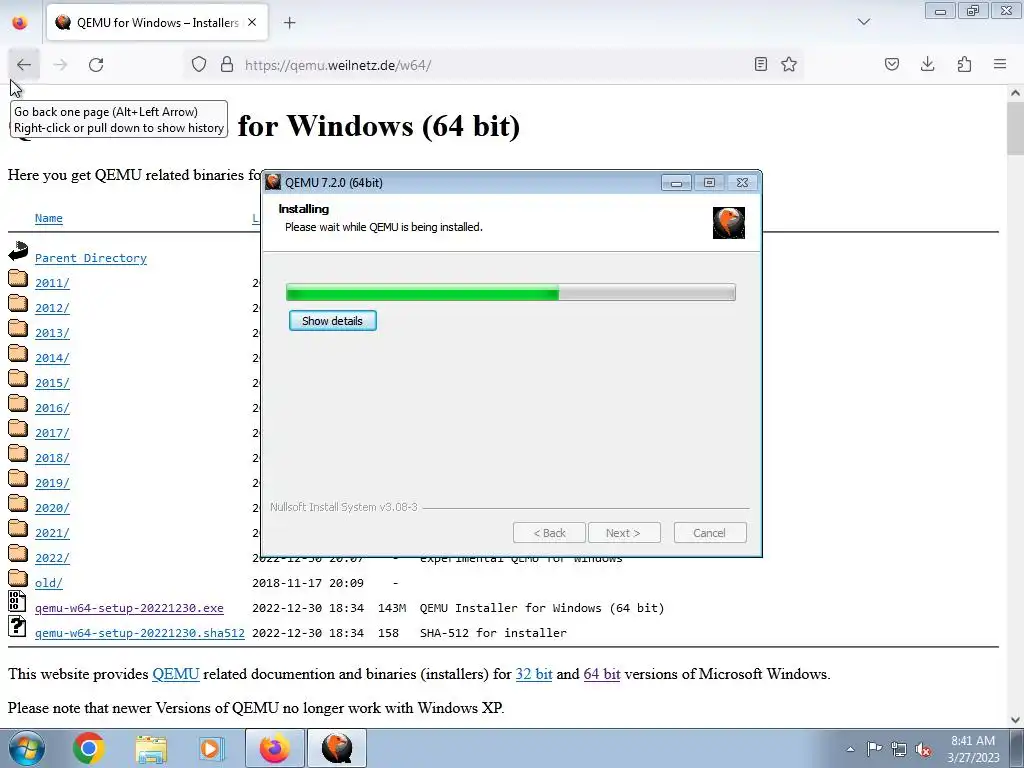Open the Firefox downloads panel

(927, 64)
